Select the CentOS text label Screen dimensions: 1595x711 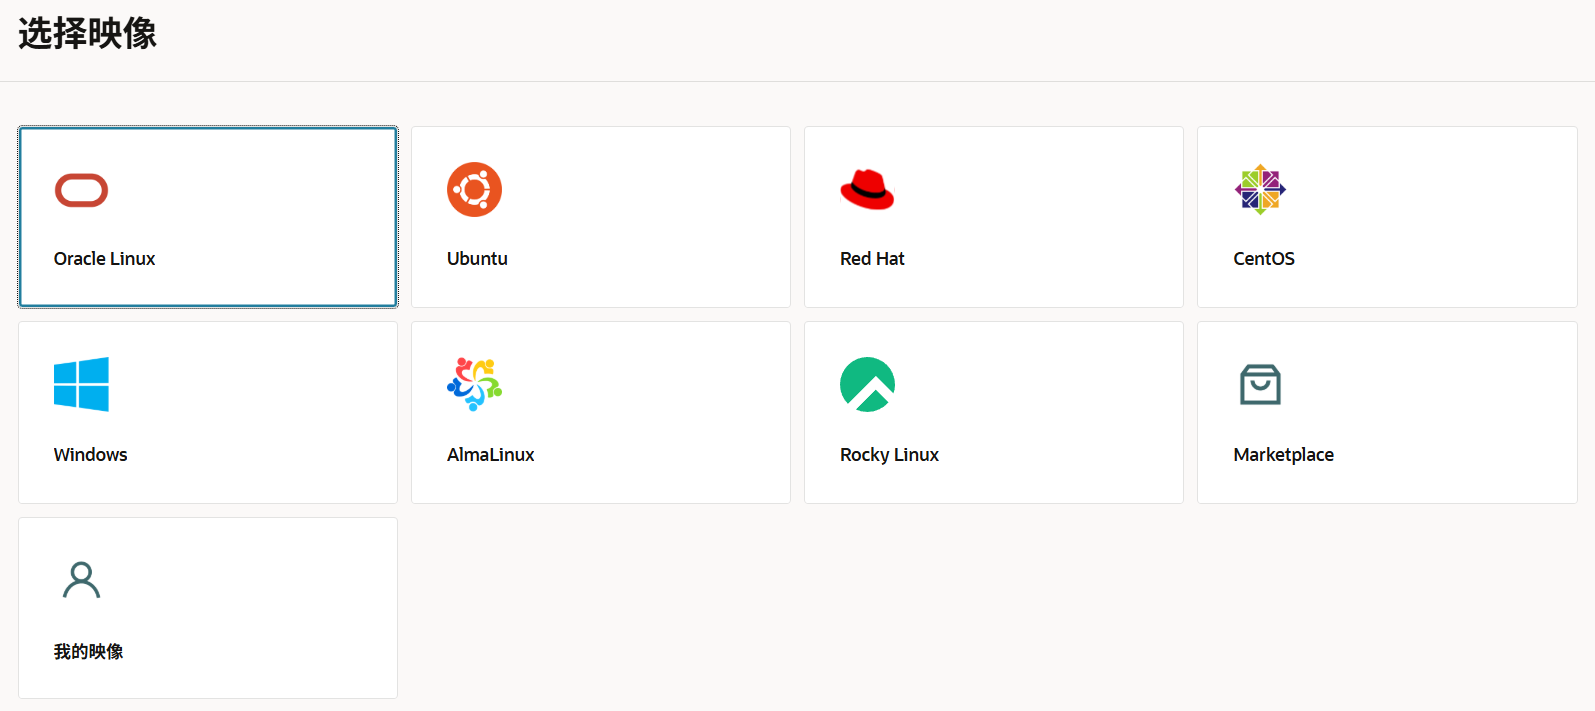(x=1264, y=259)
